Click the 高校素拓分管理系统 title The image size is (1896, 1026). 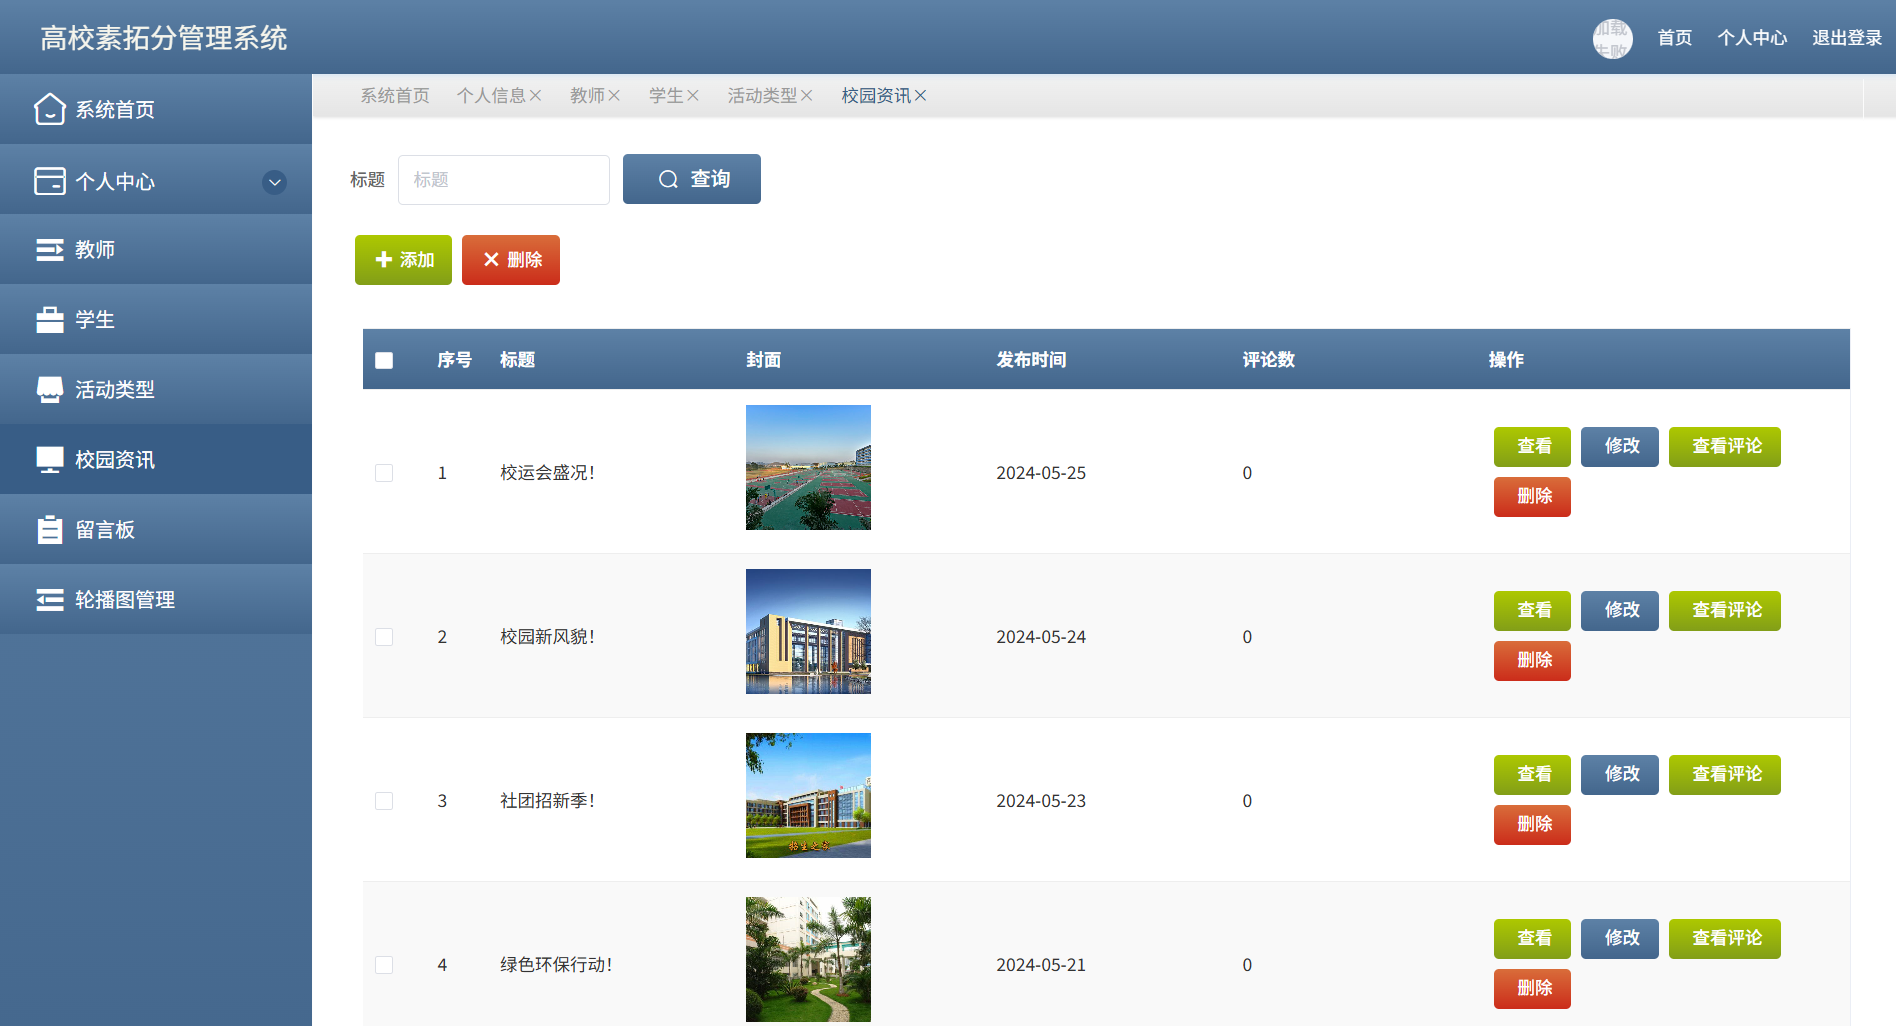tap(164, 38)
